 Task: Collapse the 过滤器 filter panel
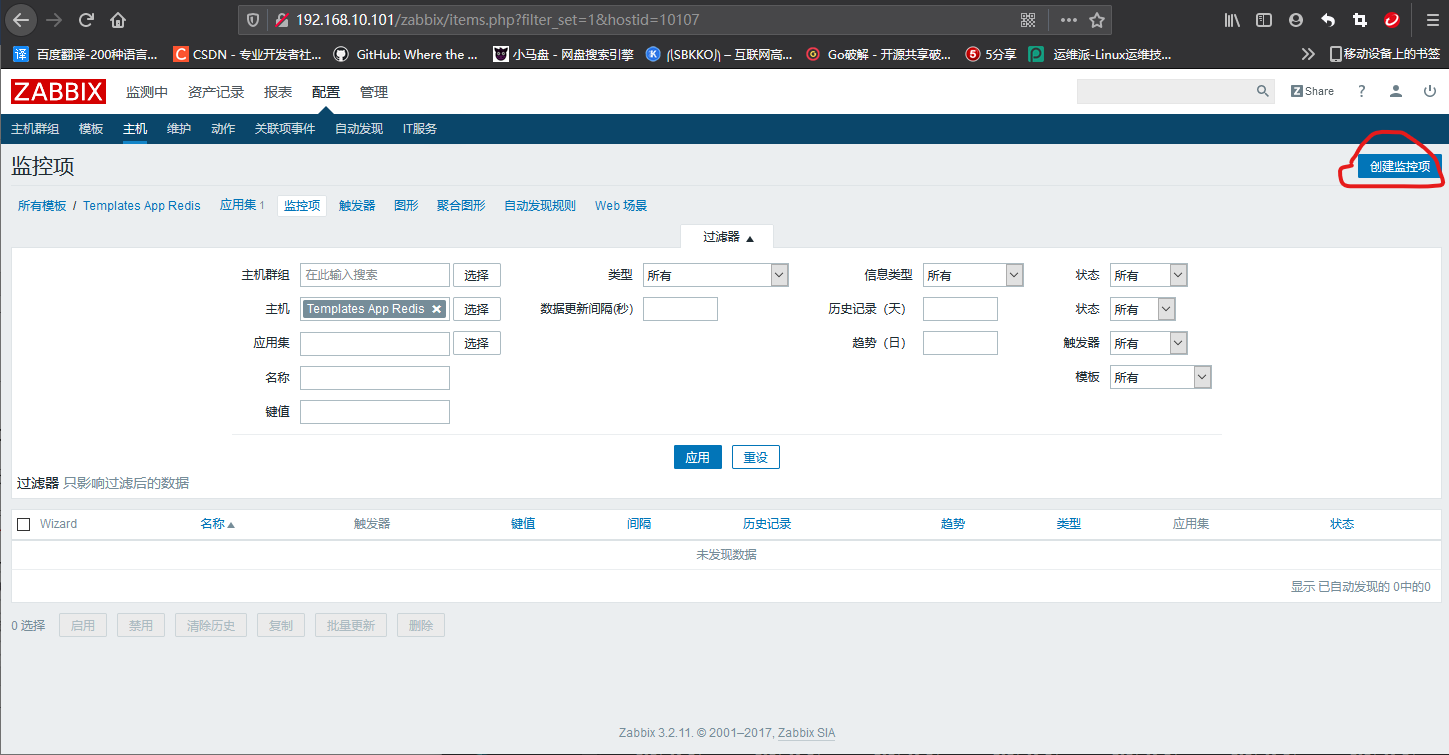click(x=727, y=237)
